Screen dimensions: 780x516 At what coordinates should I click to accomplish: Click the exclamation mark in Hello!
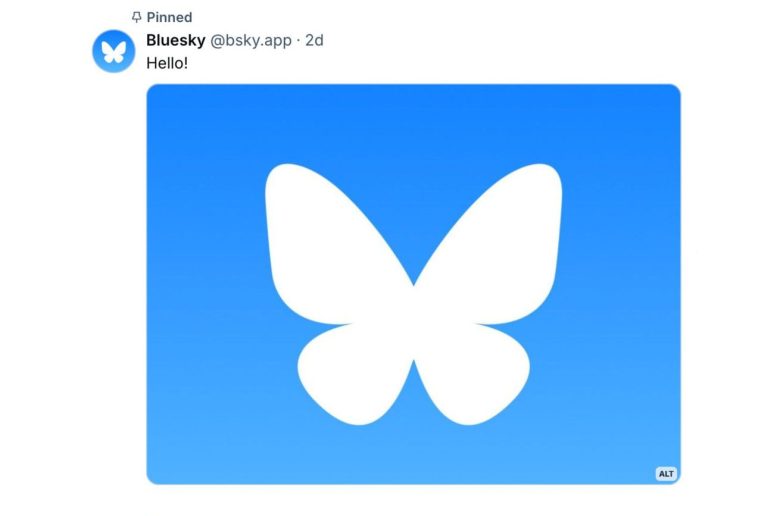186,63
